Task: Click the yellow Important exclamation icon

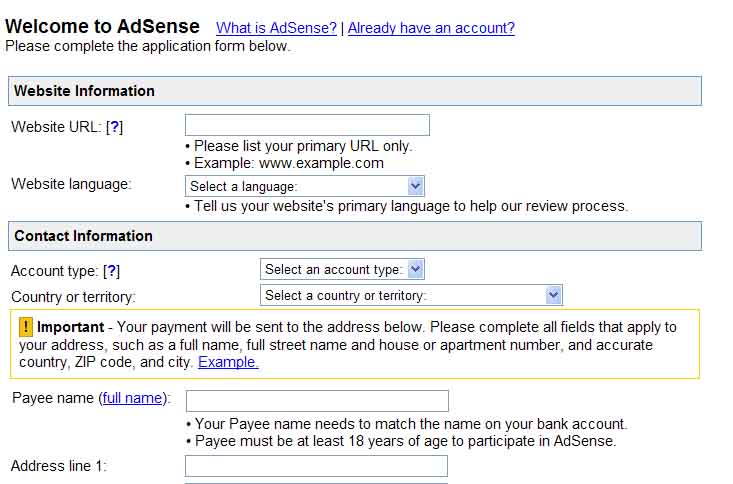Action: point(26,327)
